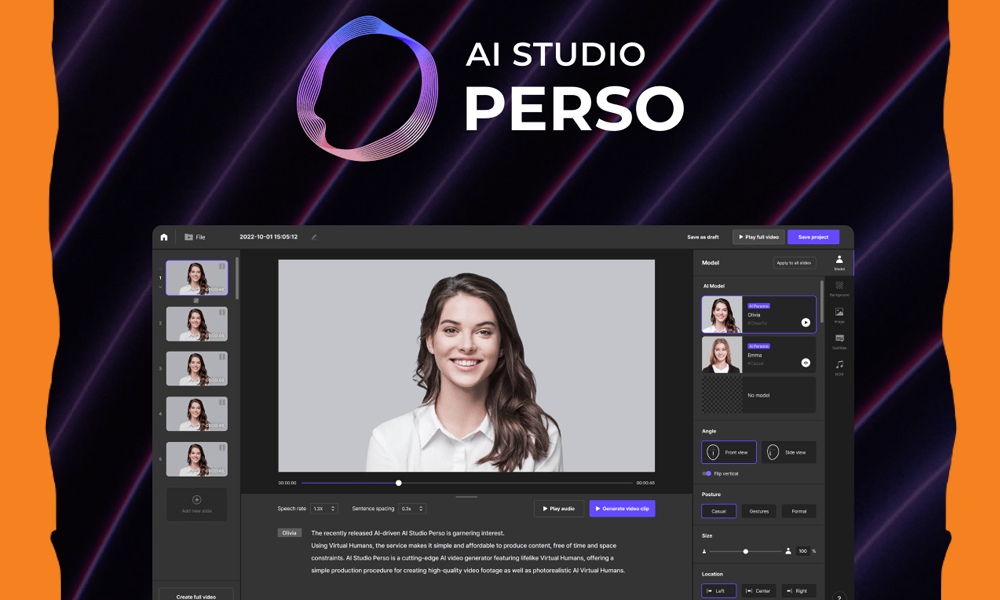Select slide 3 thumbnail
The image size is (1000, 600).
pyautogui.click(x=196, y=369)
